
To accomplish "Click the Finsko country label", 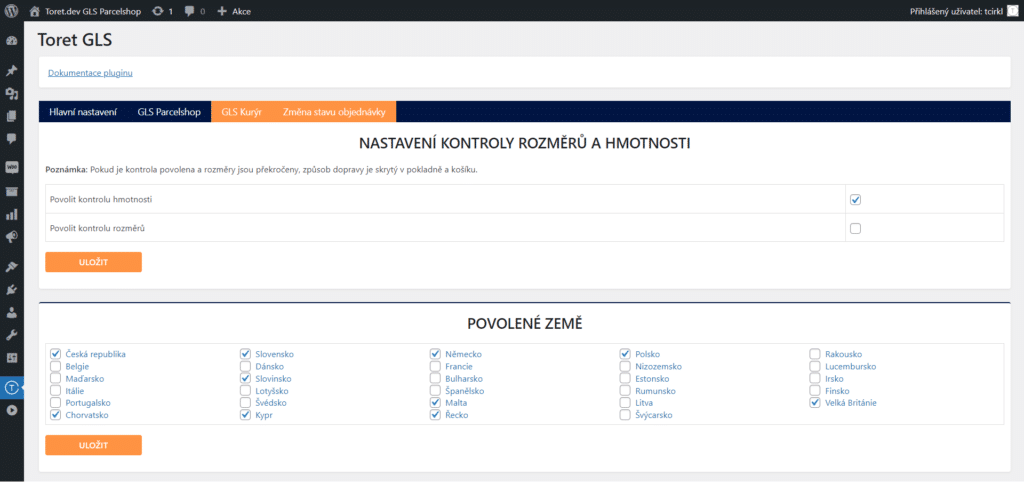I will click(839, 391).
